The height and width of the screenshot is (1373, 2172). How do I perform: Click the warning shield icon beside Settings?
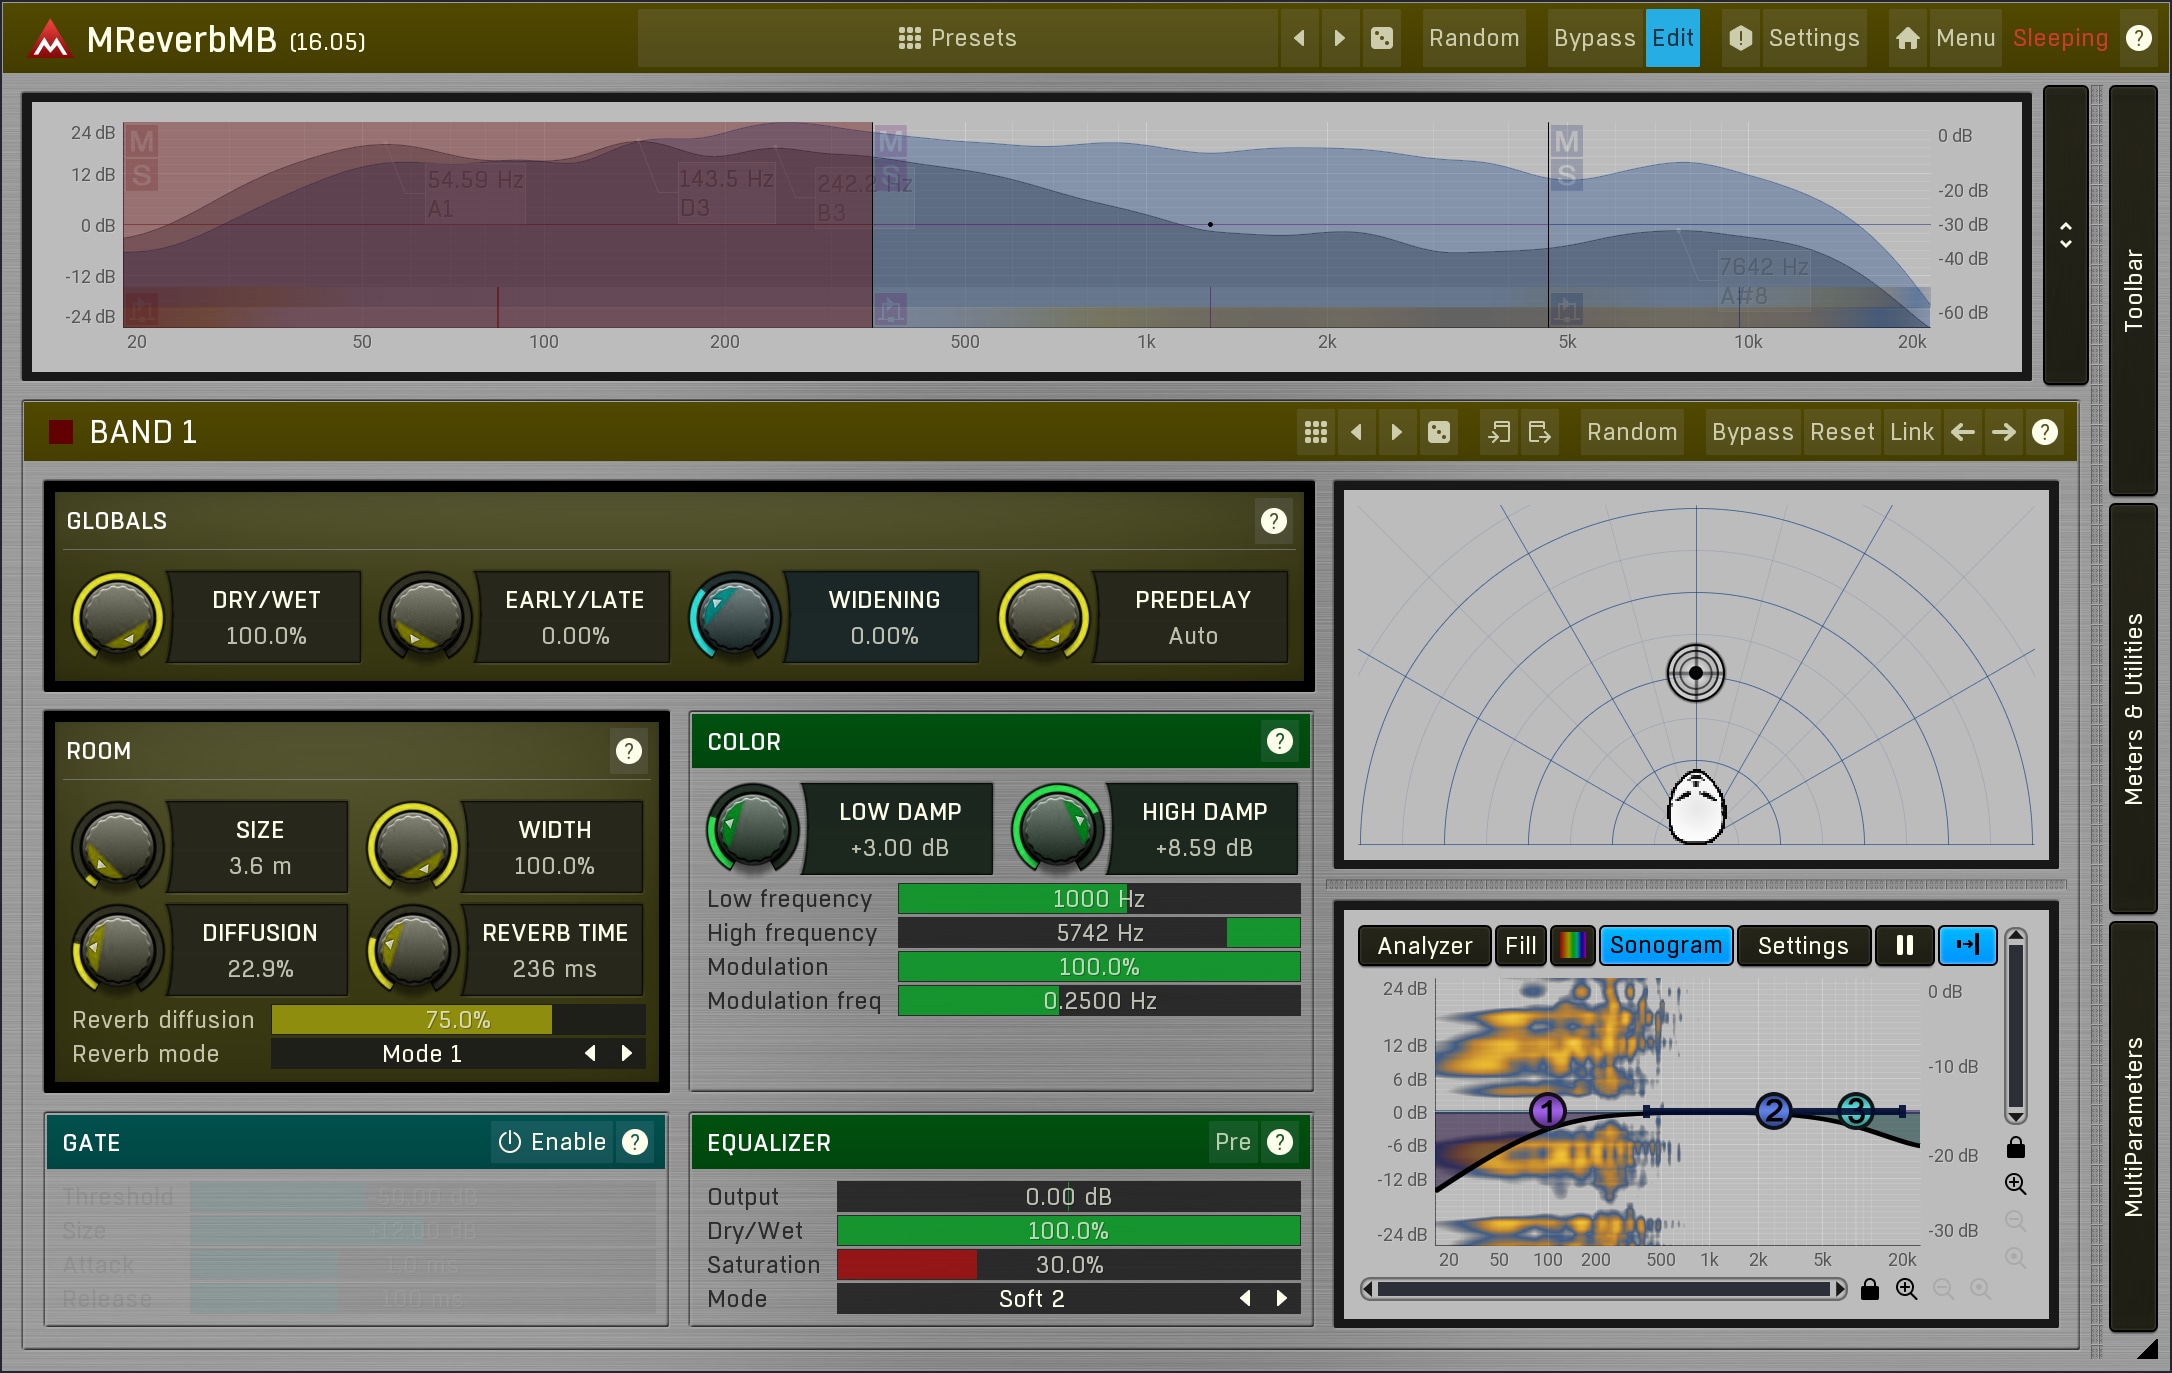point(1740,38)
